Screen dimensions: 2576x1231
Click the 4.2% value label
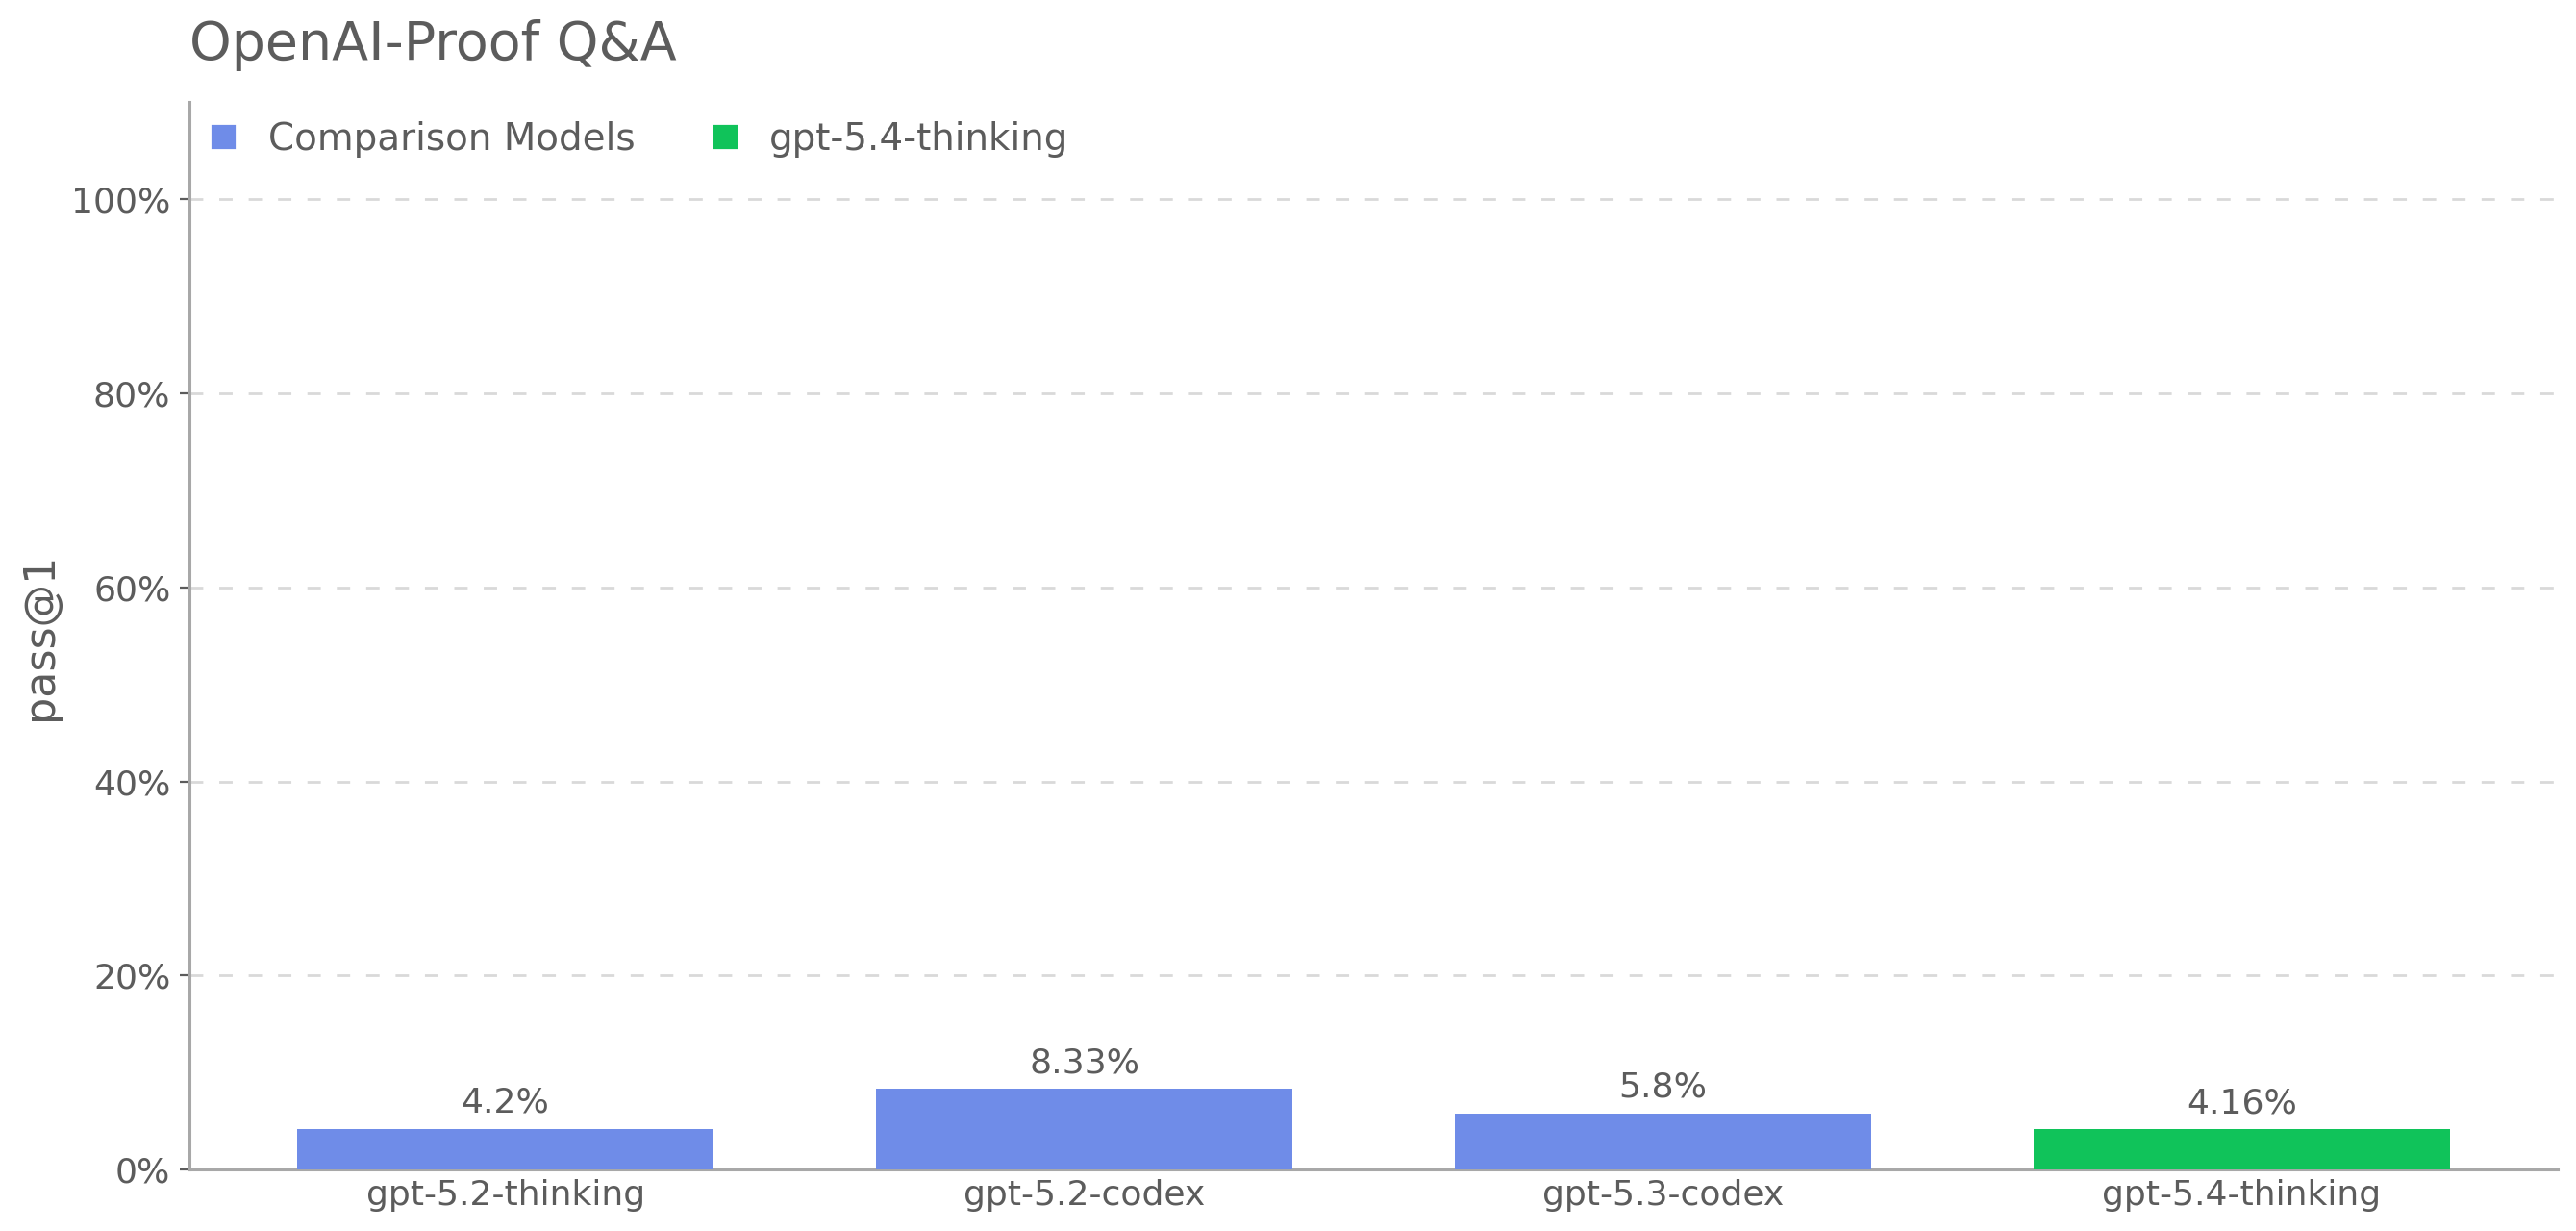coord(505,1102)
